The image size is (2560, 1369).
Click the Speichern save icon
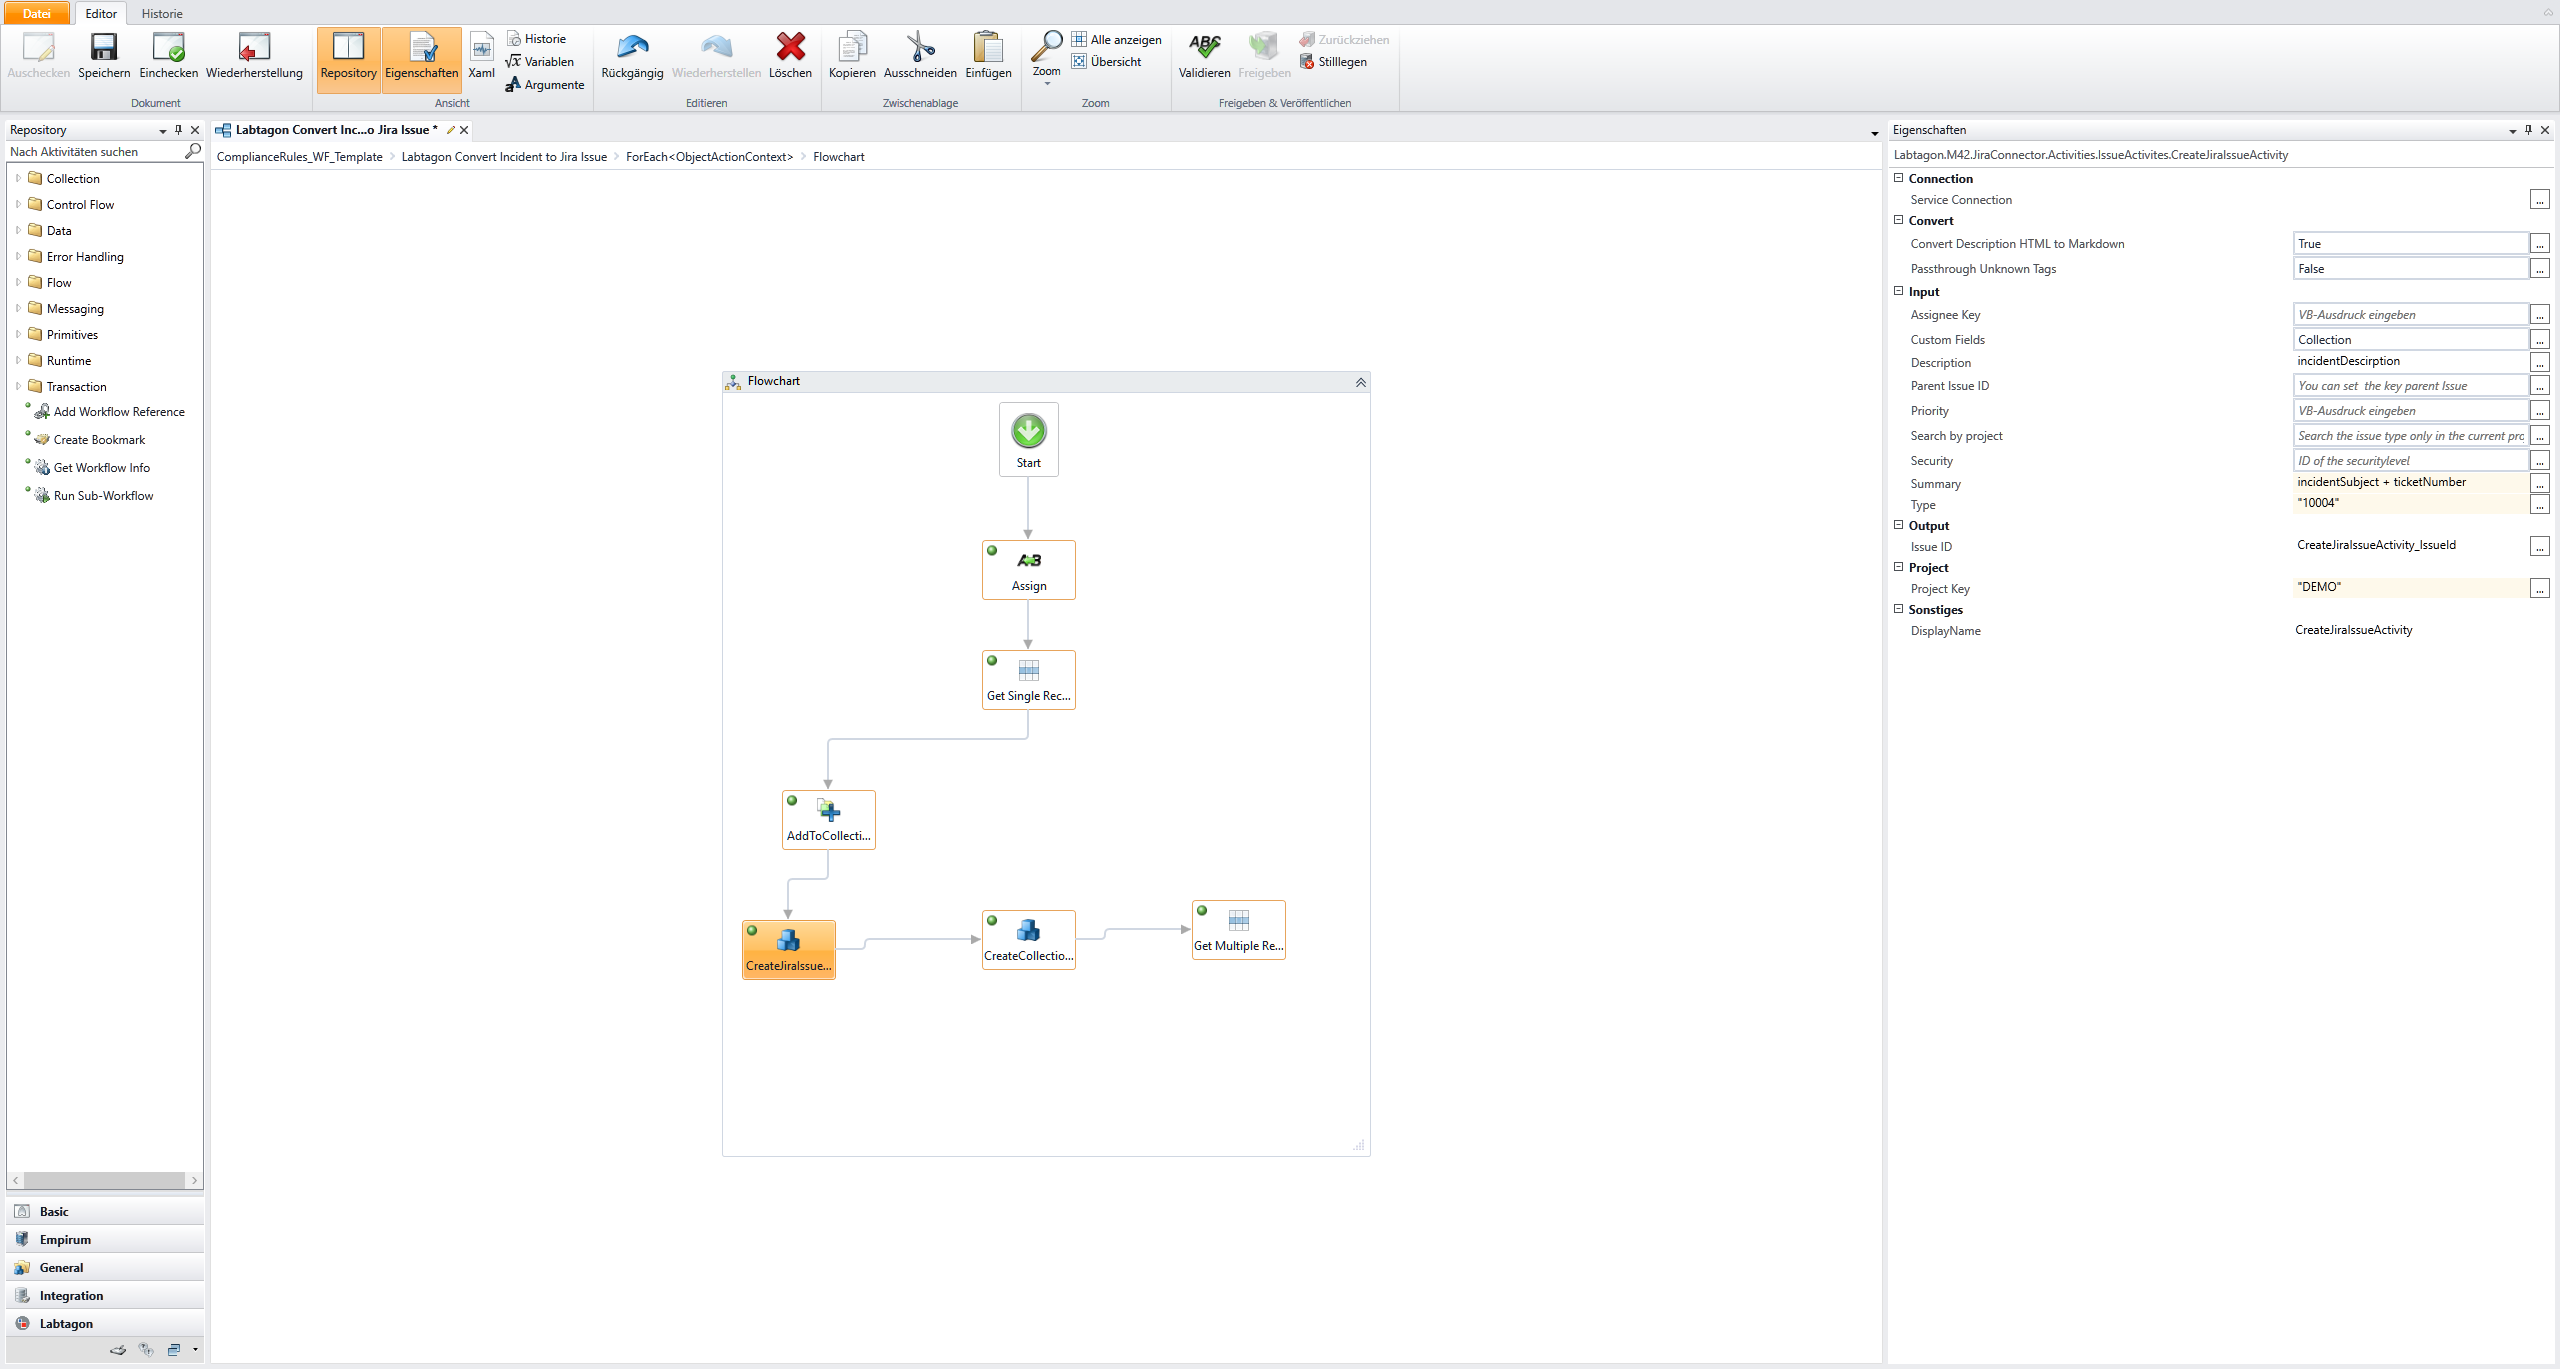[x=104, y=47]
